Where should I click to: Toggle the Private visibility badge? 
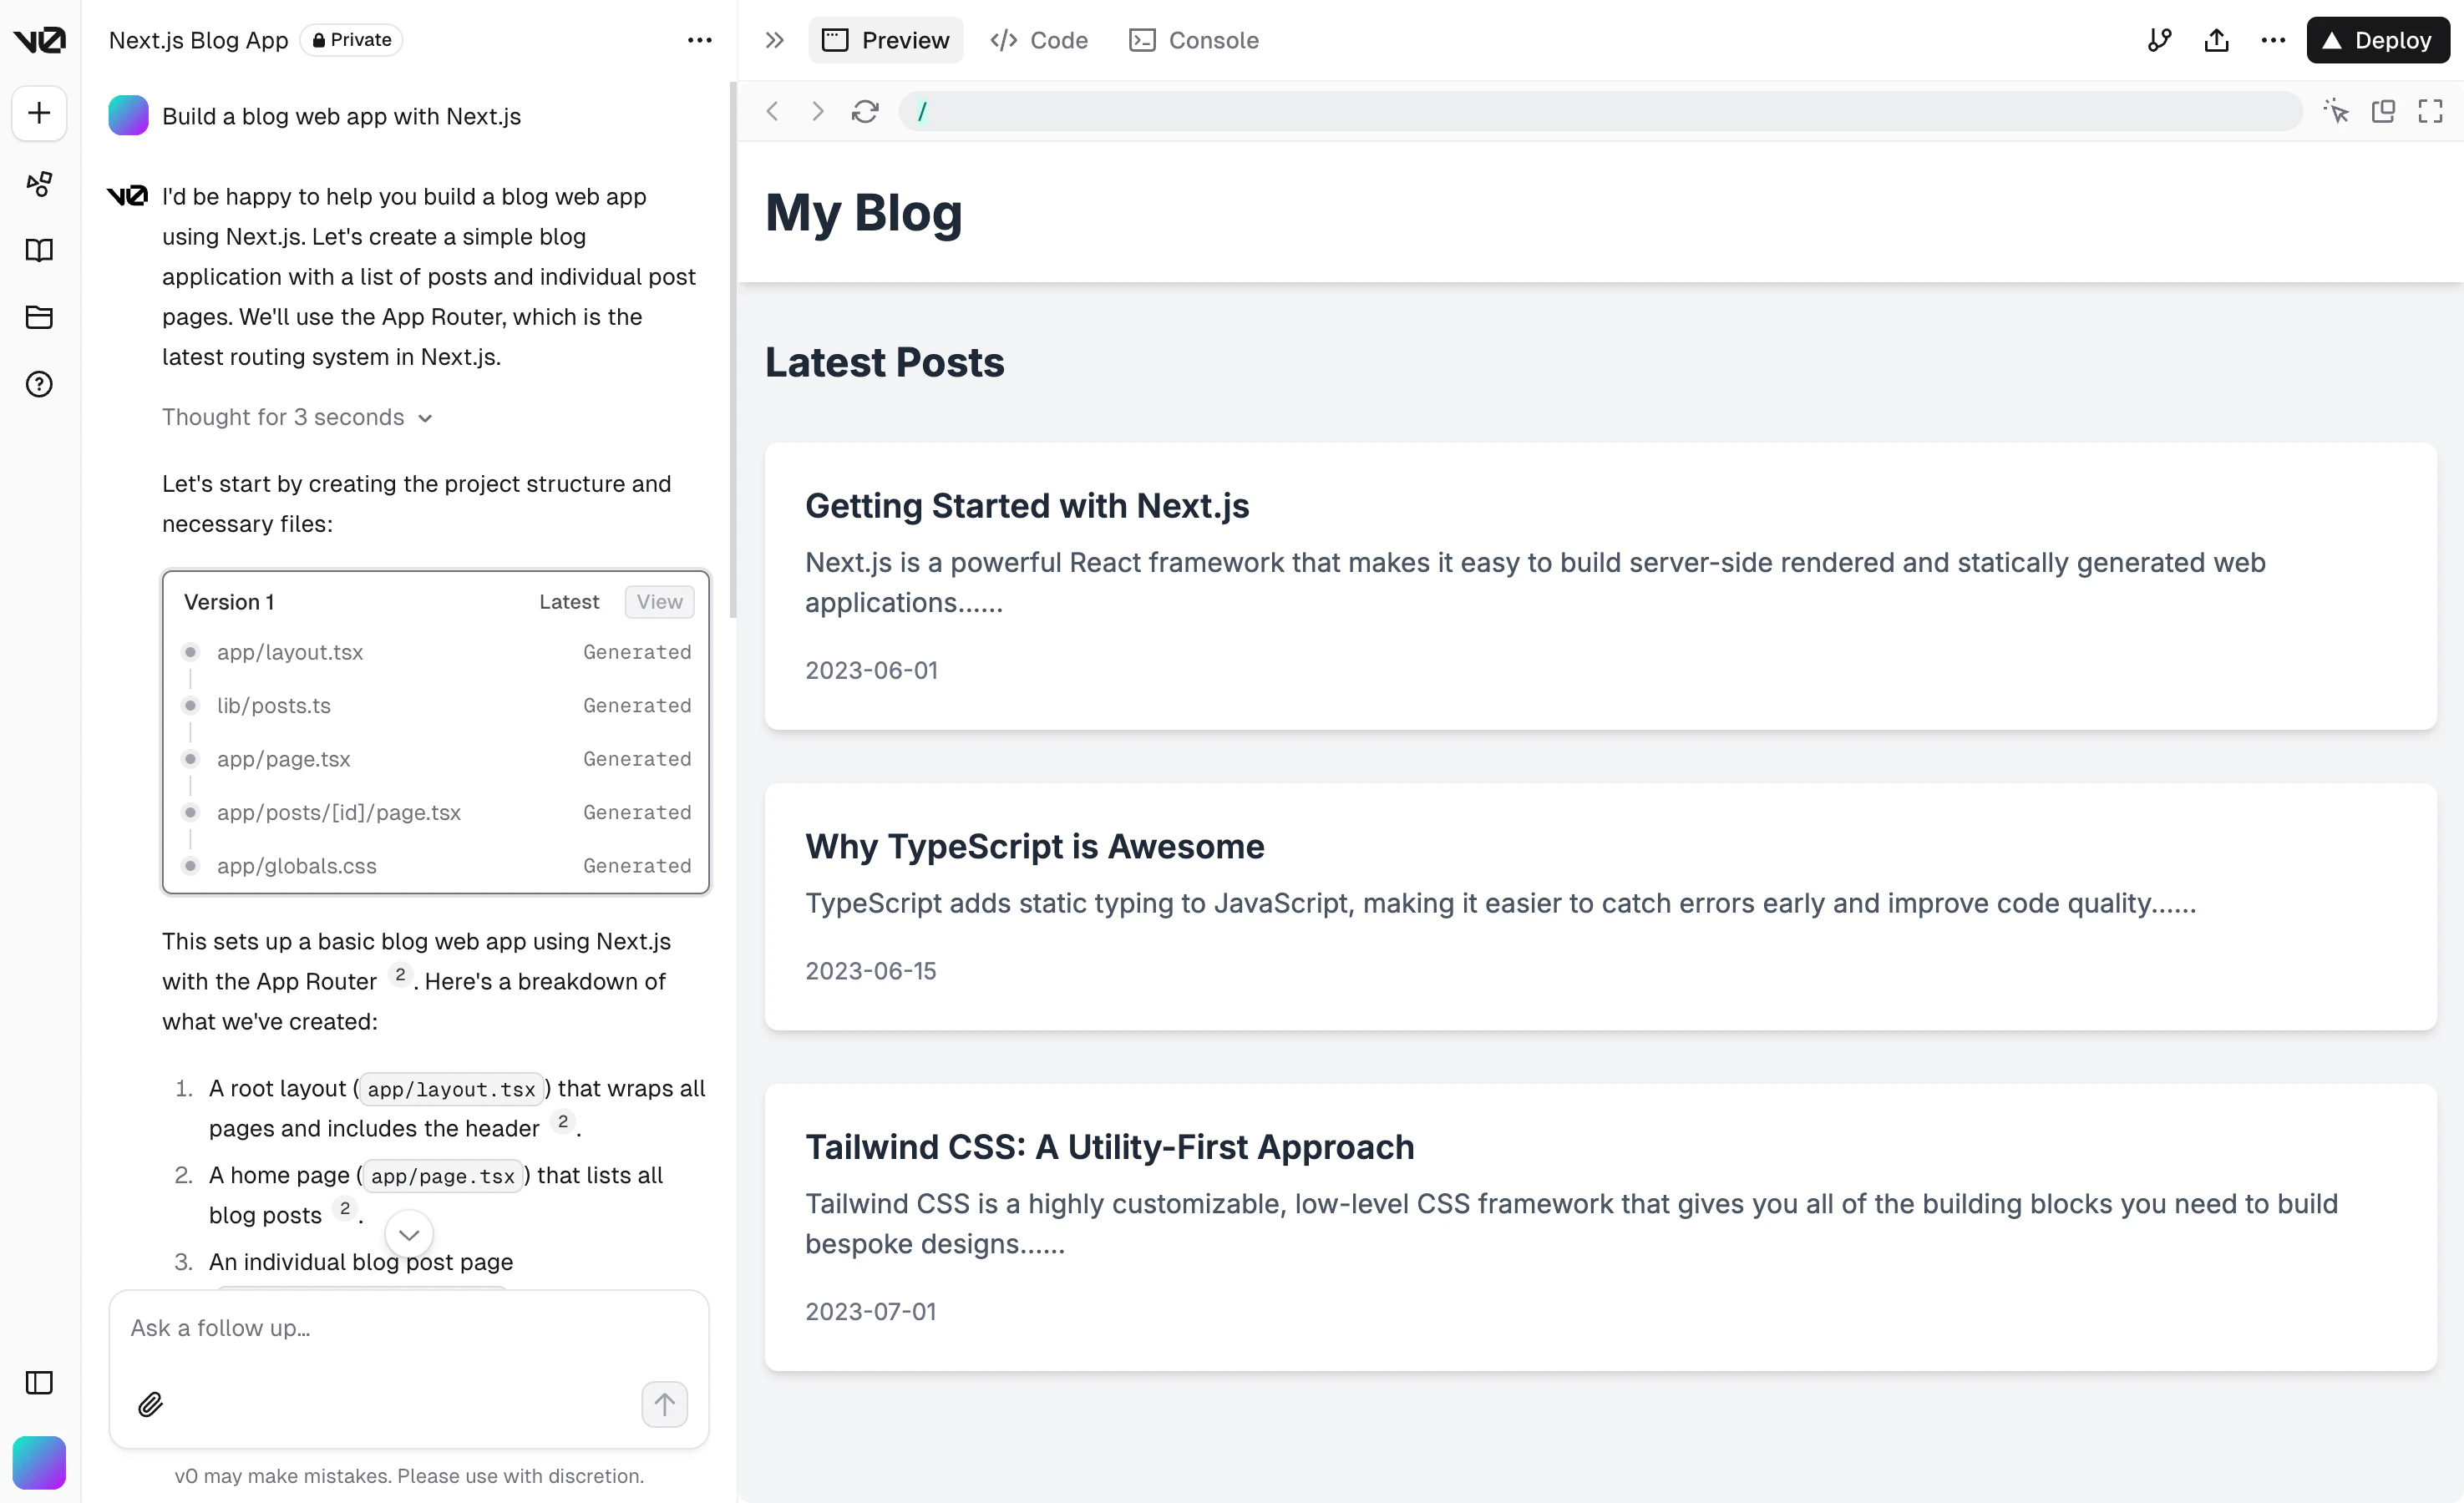pos(352,40)
